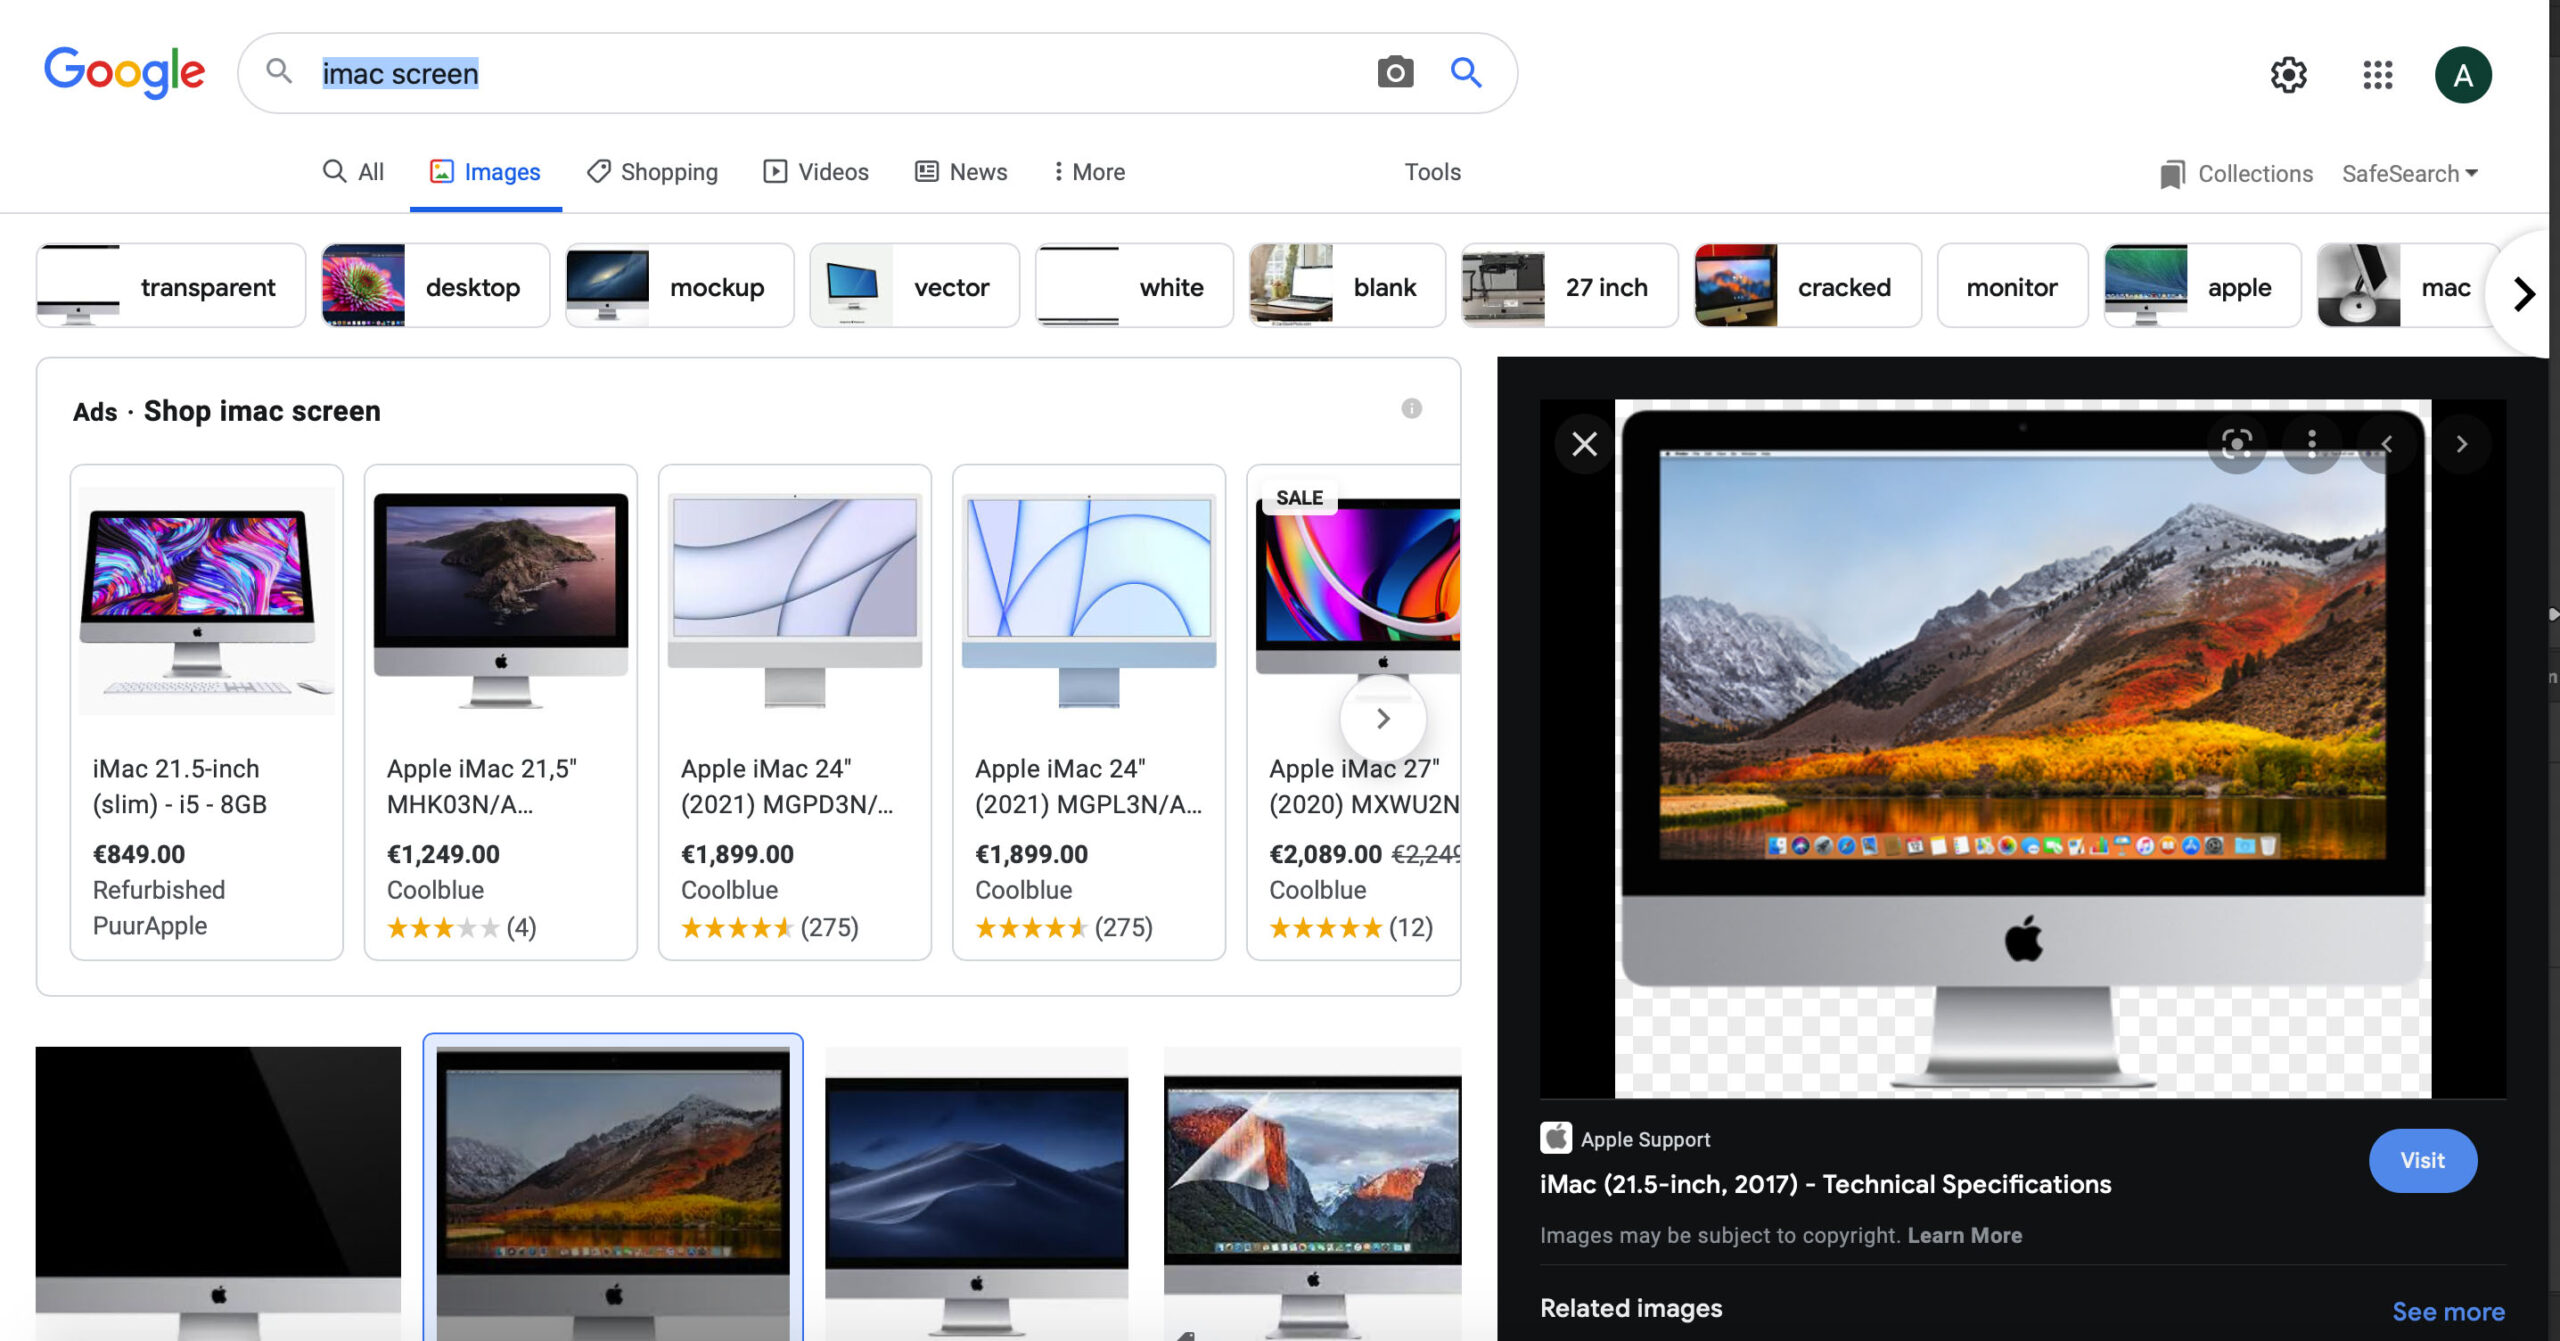
Task: Select the 27 inch suggestion chip
Action: point(1569,286)
